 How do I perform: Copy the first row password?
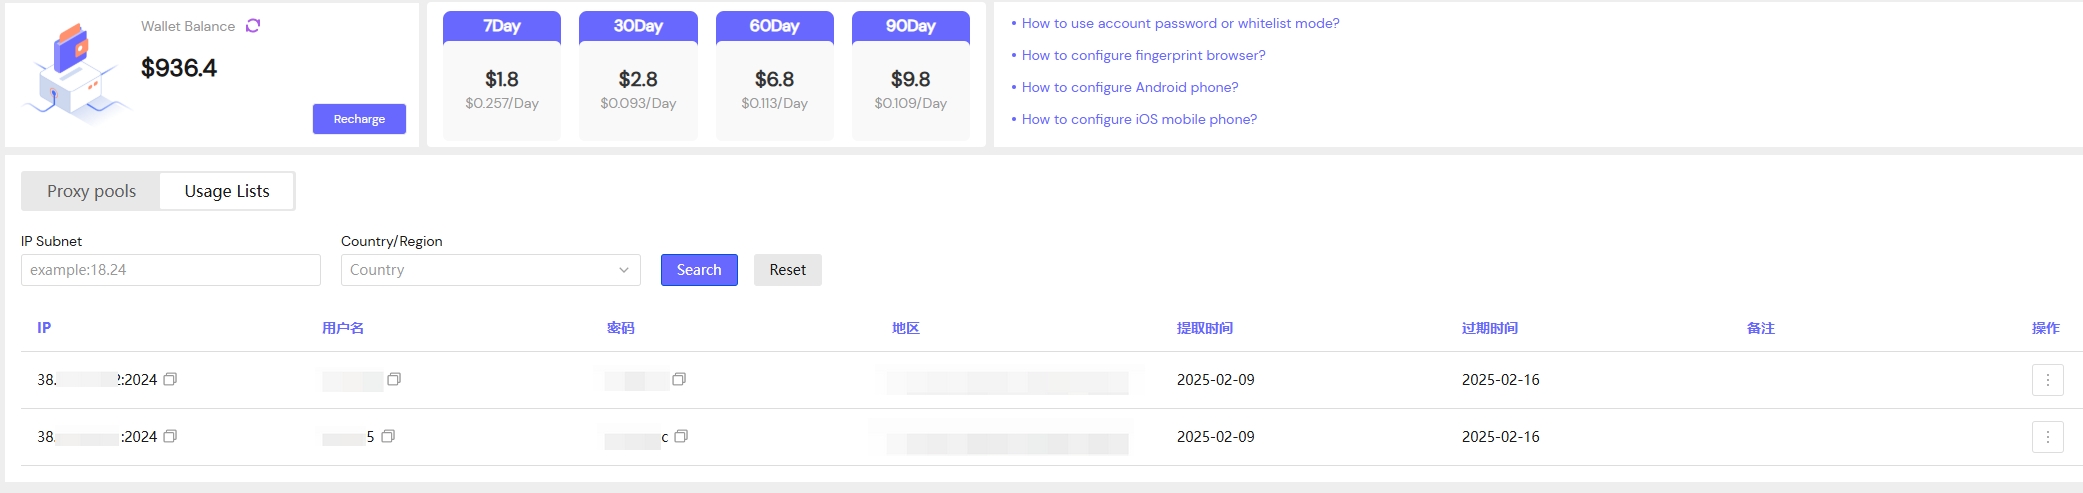click(x=679, y=379)
